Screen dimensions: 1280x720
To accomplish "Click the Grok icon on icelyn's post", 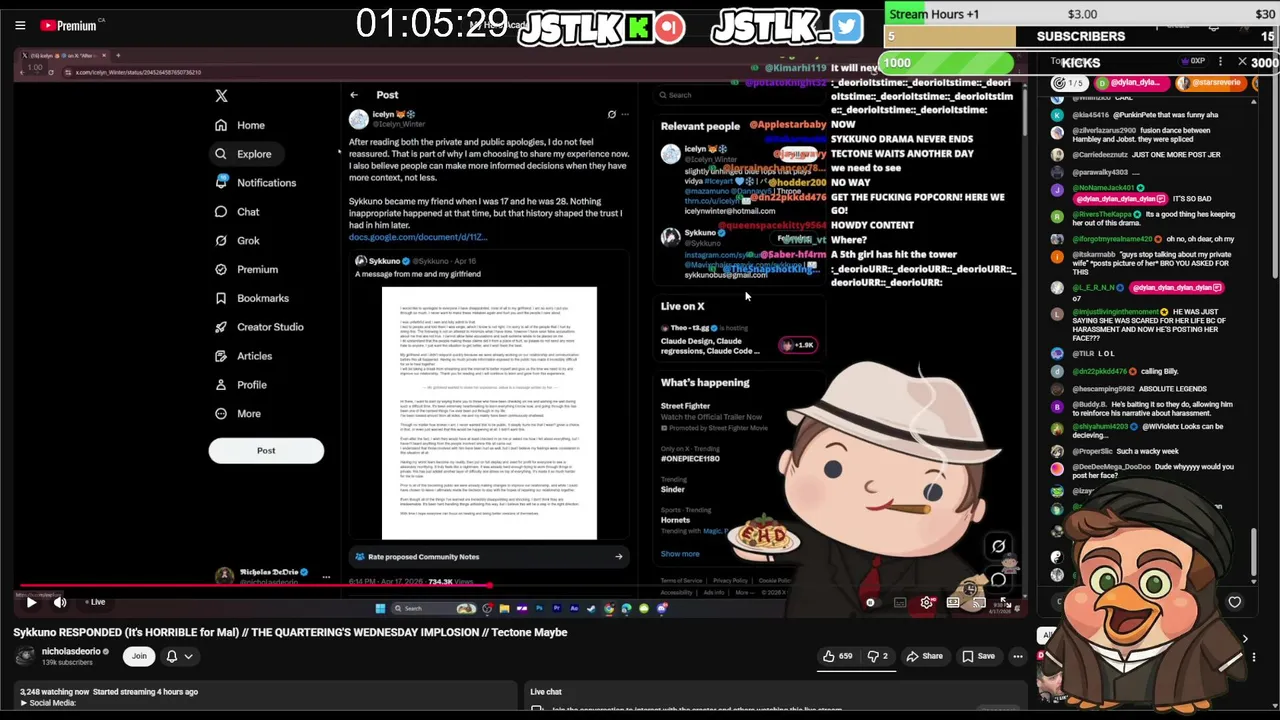I will point(612,114).
